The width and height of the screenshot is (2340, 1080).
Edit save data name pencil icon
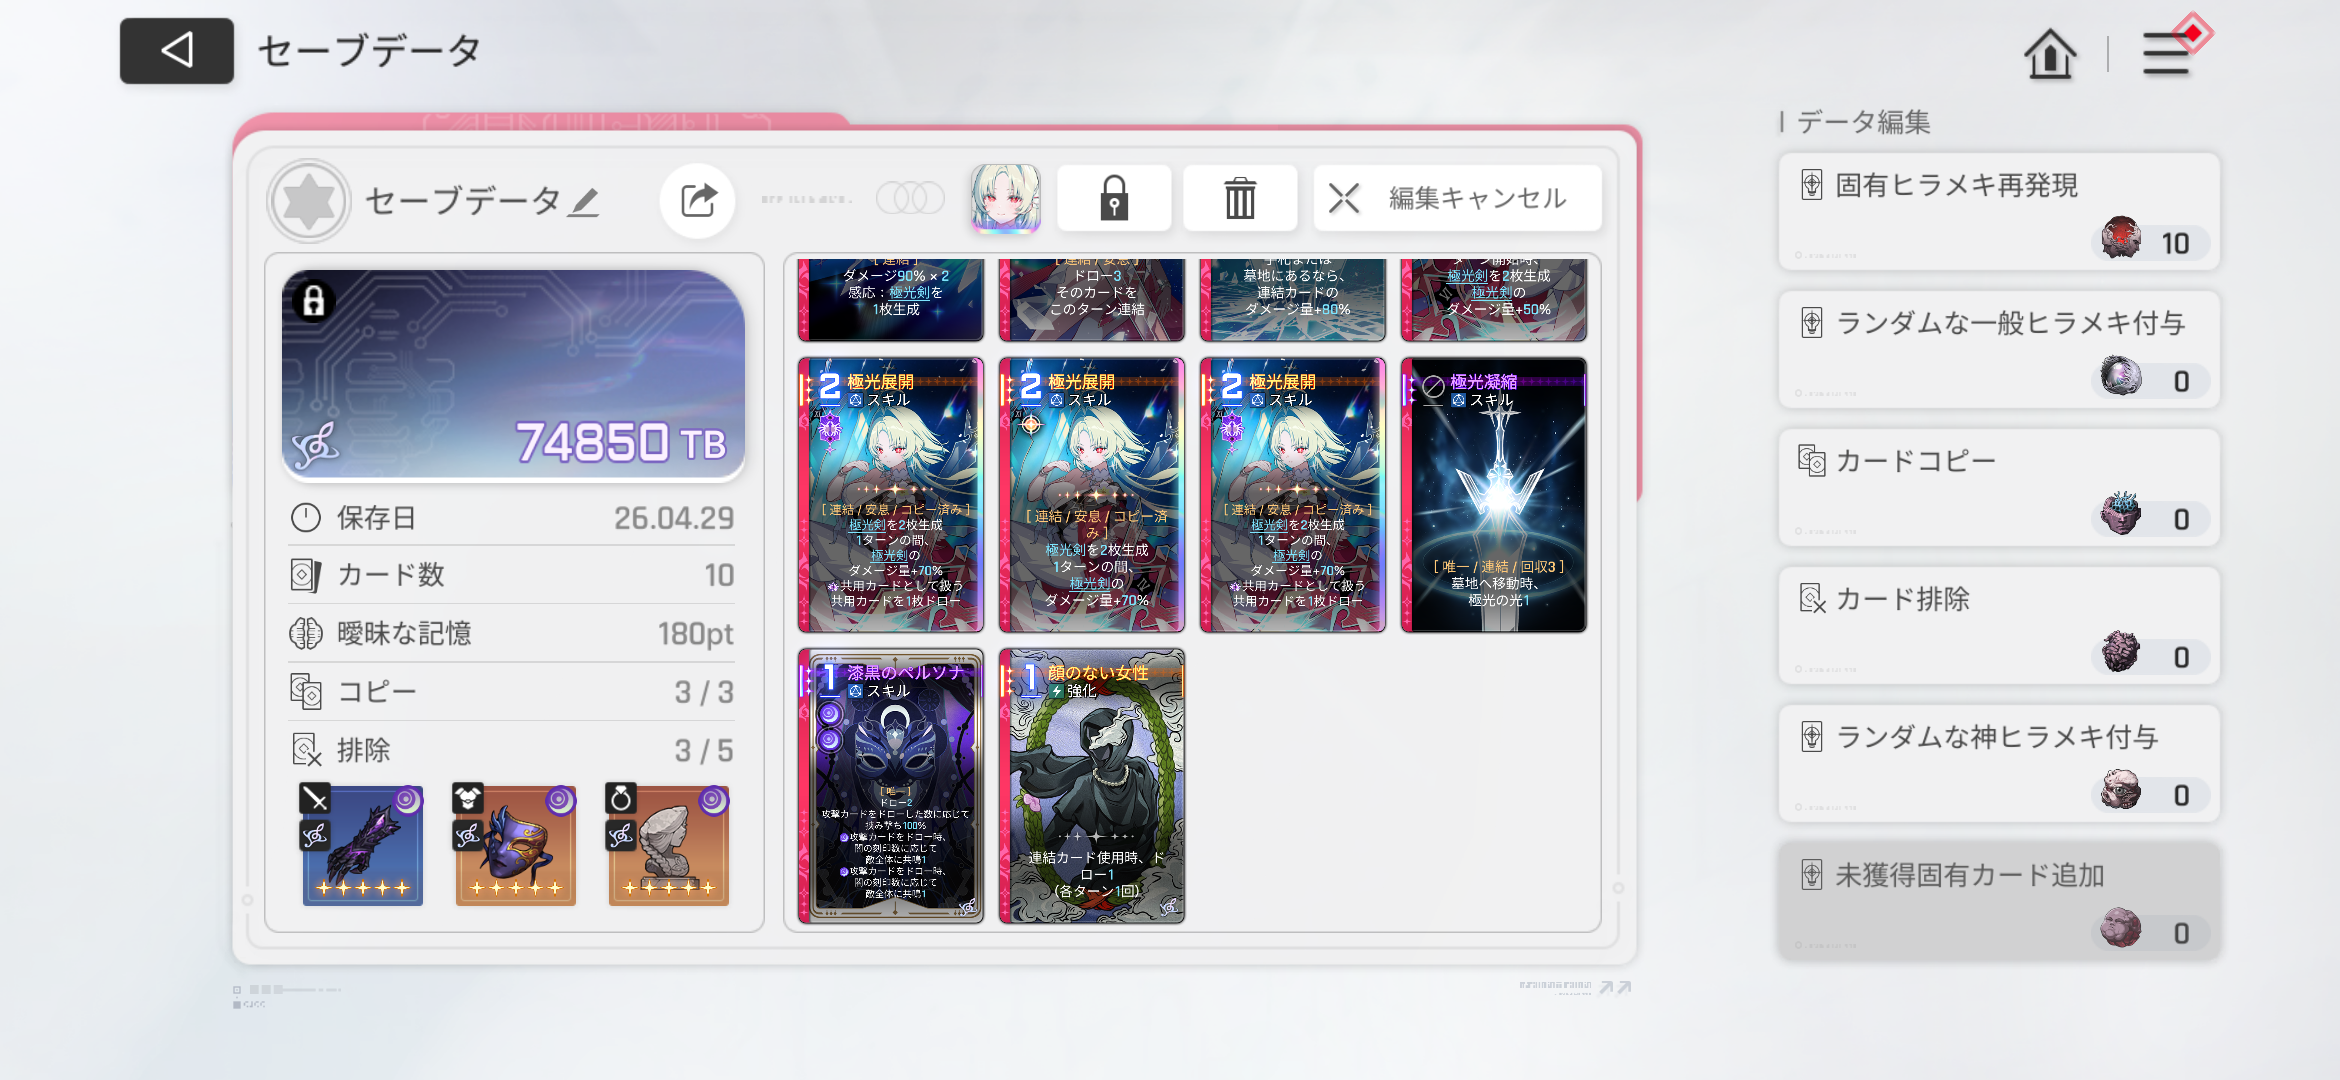[x=584, y=202]
